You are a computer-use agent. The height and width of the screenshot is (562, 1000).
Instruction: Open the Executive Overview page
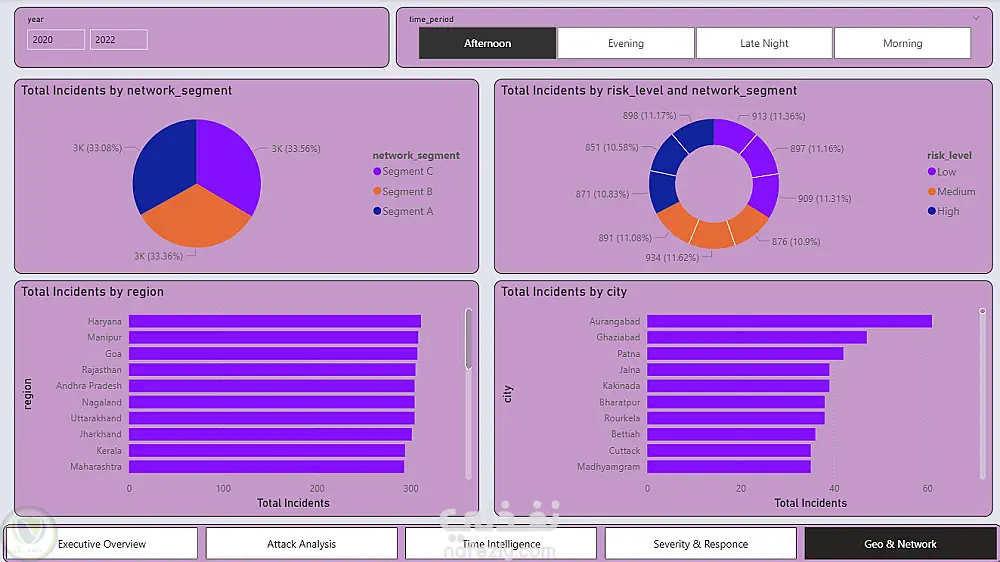(102, 544)
